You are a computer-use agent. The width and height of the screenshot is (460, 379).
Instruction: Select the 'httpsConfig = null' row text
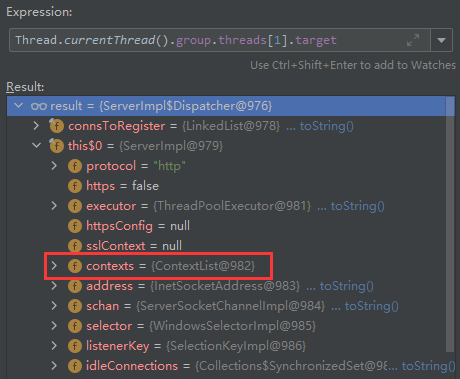coord(138,226)
